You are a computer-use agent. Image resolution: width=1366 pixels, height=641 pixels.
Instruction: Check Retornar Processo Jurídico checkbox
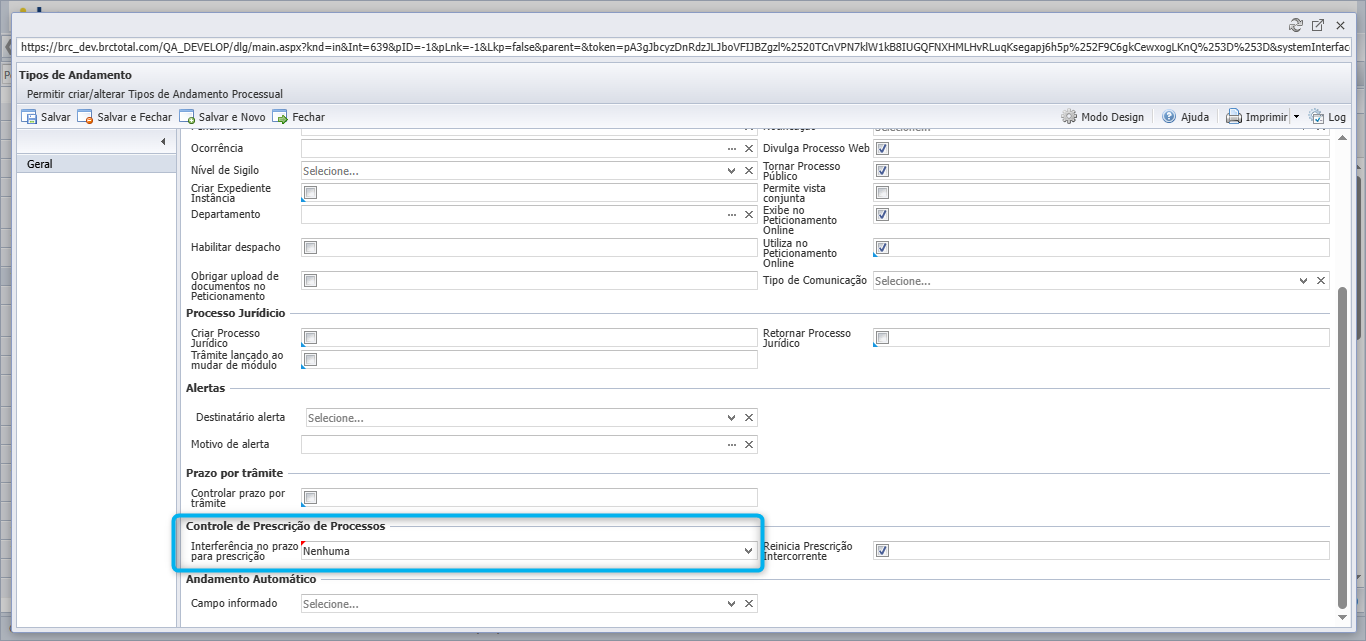coord(882,338)
